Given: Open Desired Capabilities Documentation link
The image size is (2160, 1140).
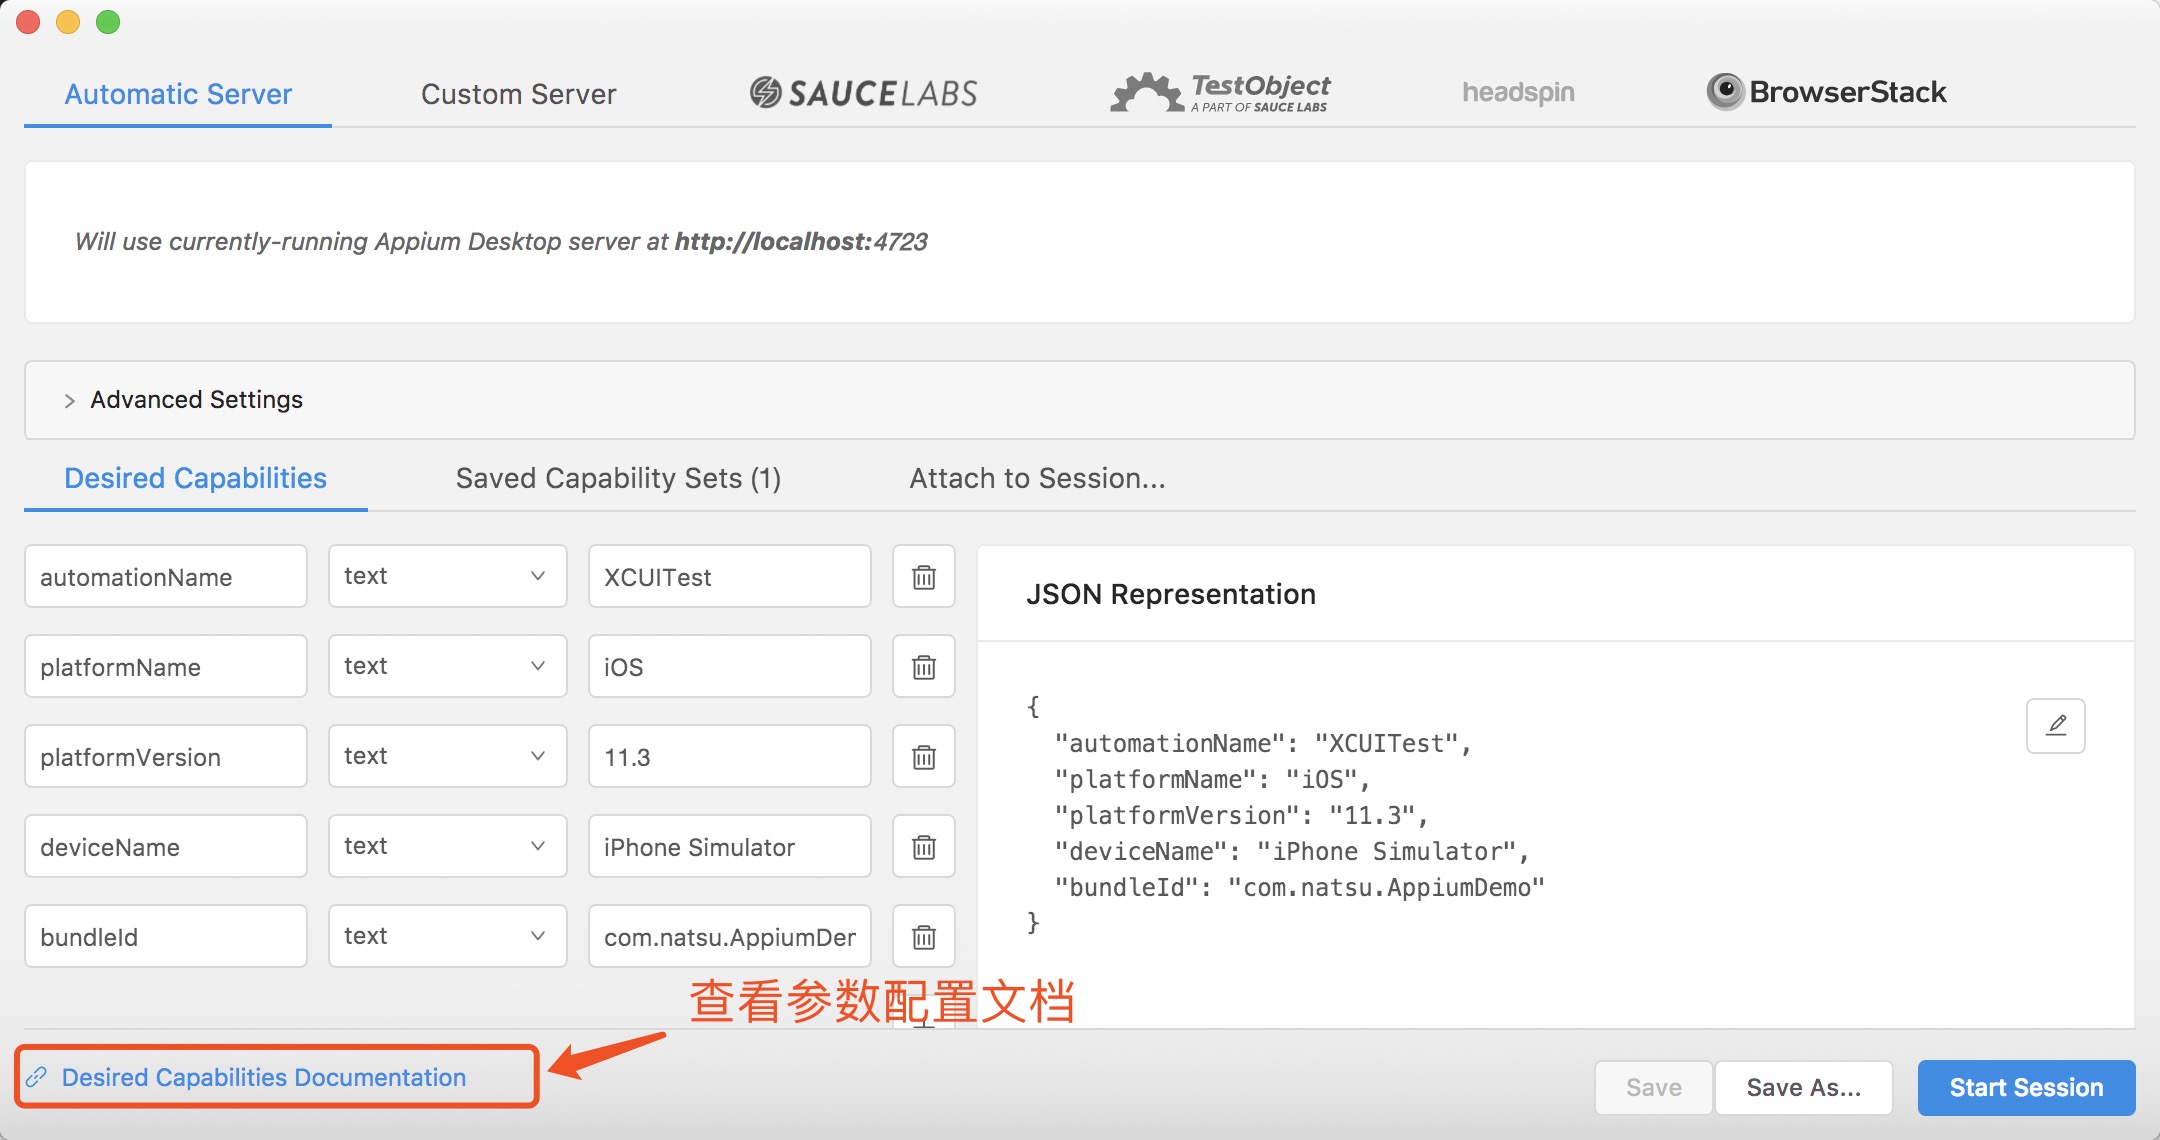Looking at the screenshot, I should coord(263,1077).
